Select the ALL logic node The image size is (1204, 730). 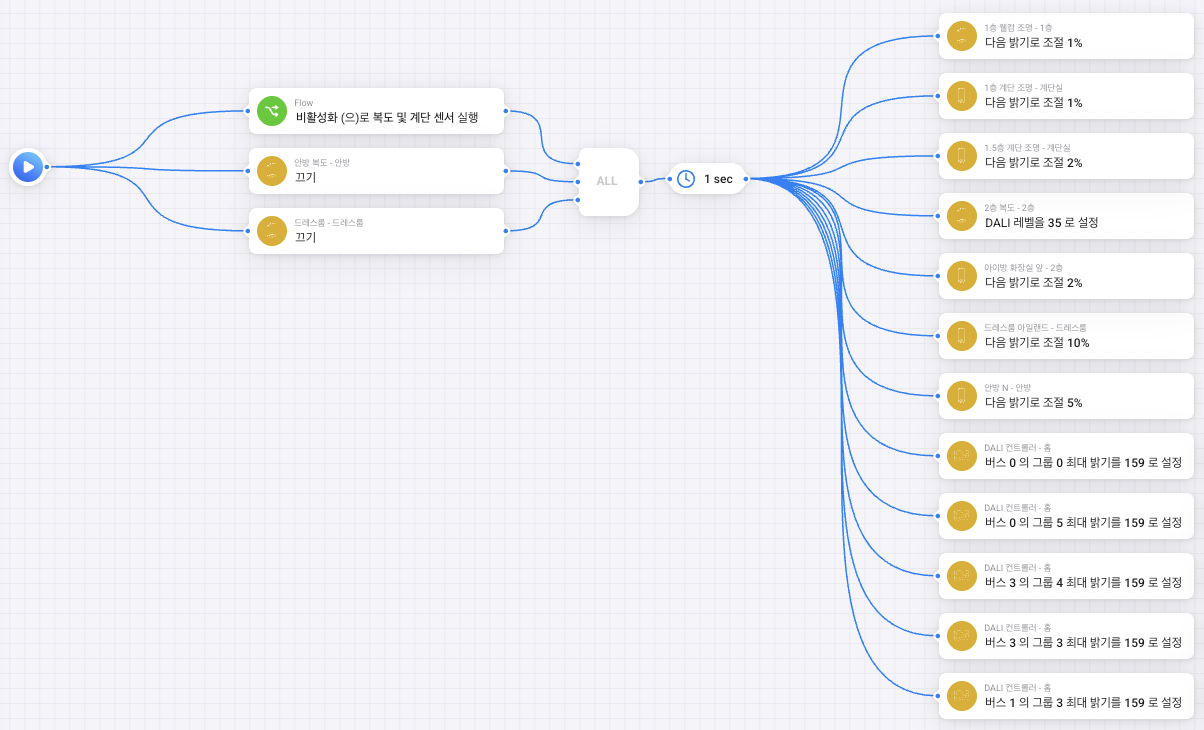[607, 181]
